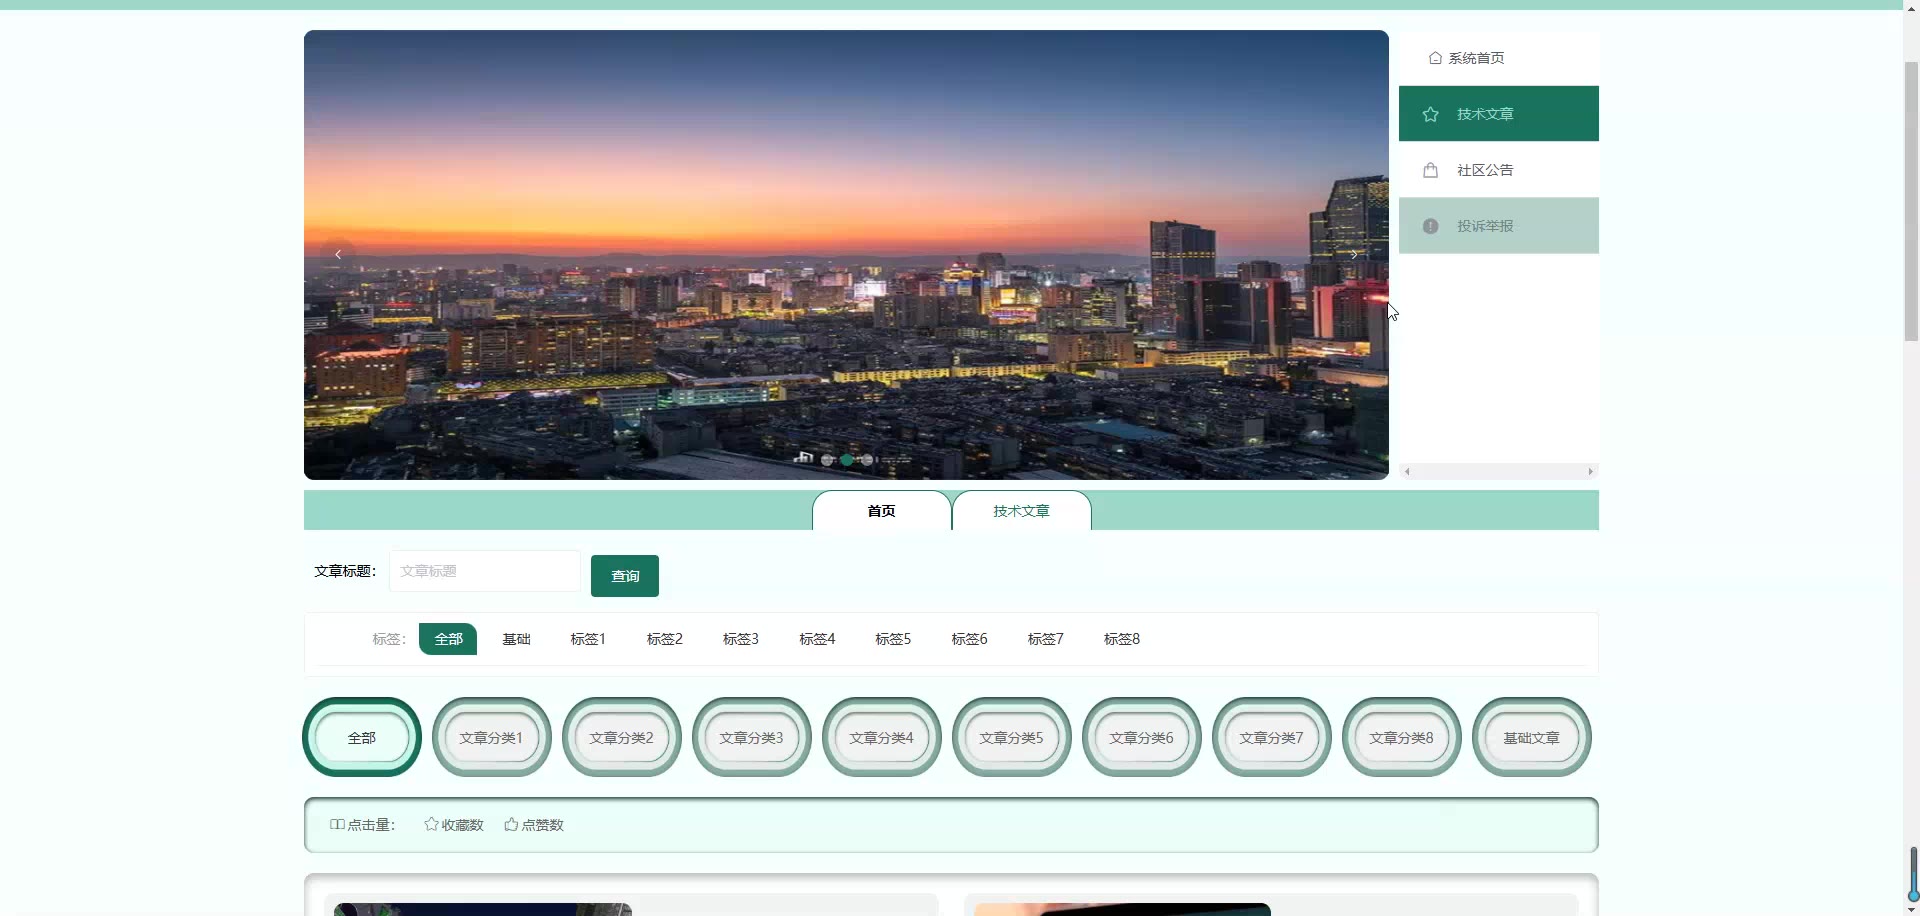This screenshot has height=916, width=1920.
Task: Choose category 文章分类4
Action: click(882, 737)
